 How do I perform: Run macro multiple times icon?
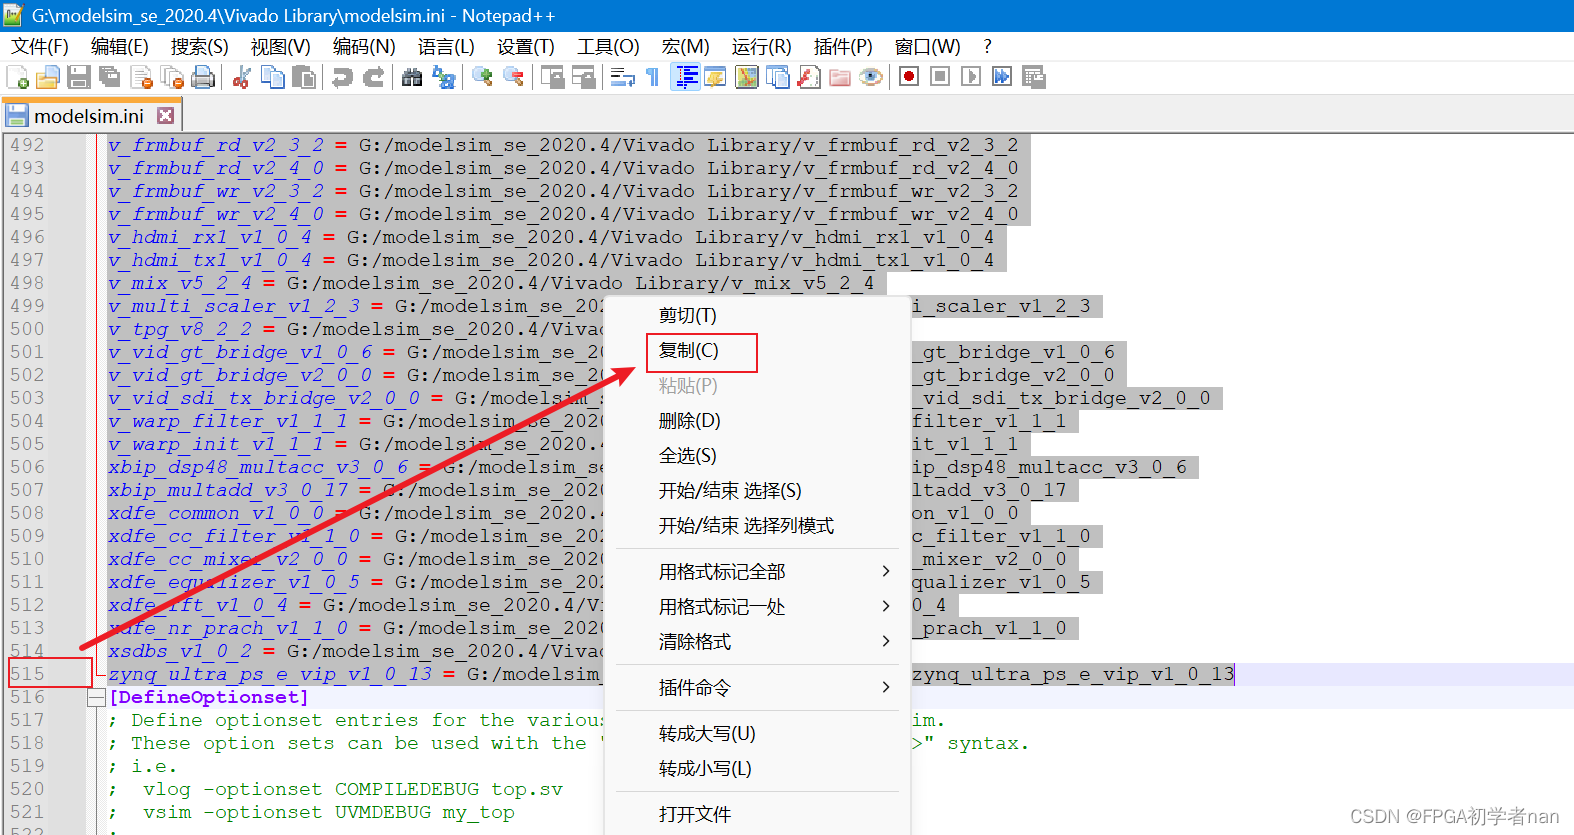(1002, 77)
